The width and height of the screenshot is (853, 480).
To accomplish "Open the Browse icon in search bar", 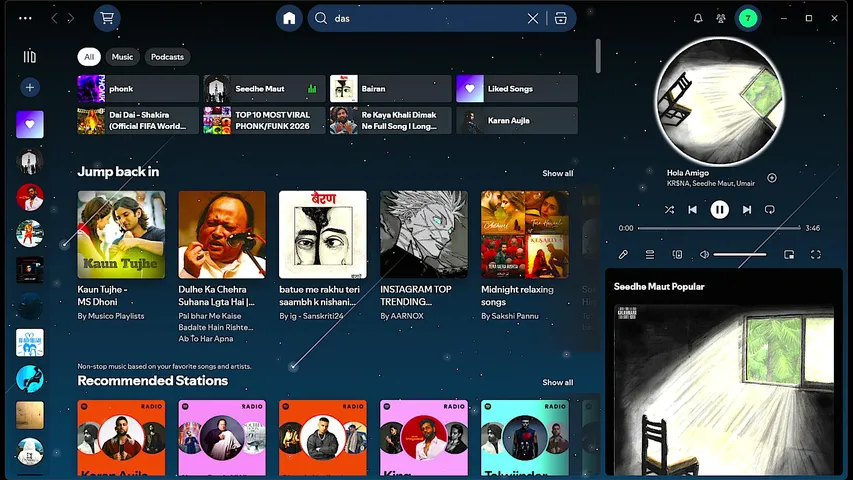I will tap(560, 18).
